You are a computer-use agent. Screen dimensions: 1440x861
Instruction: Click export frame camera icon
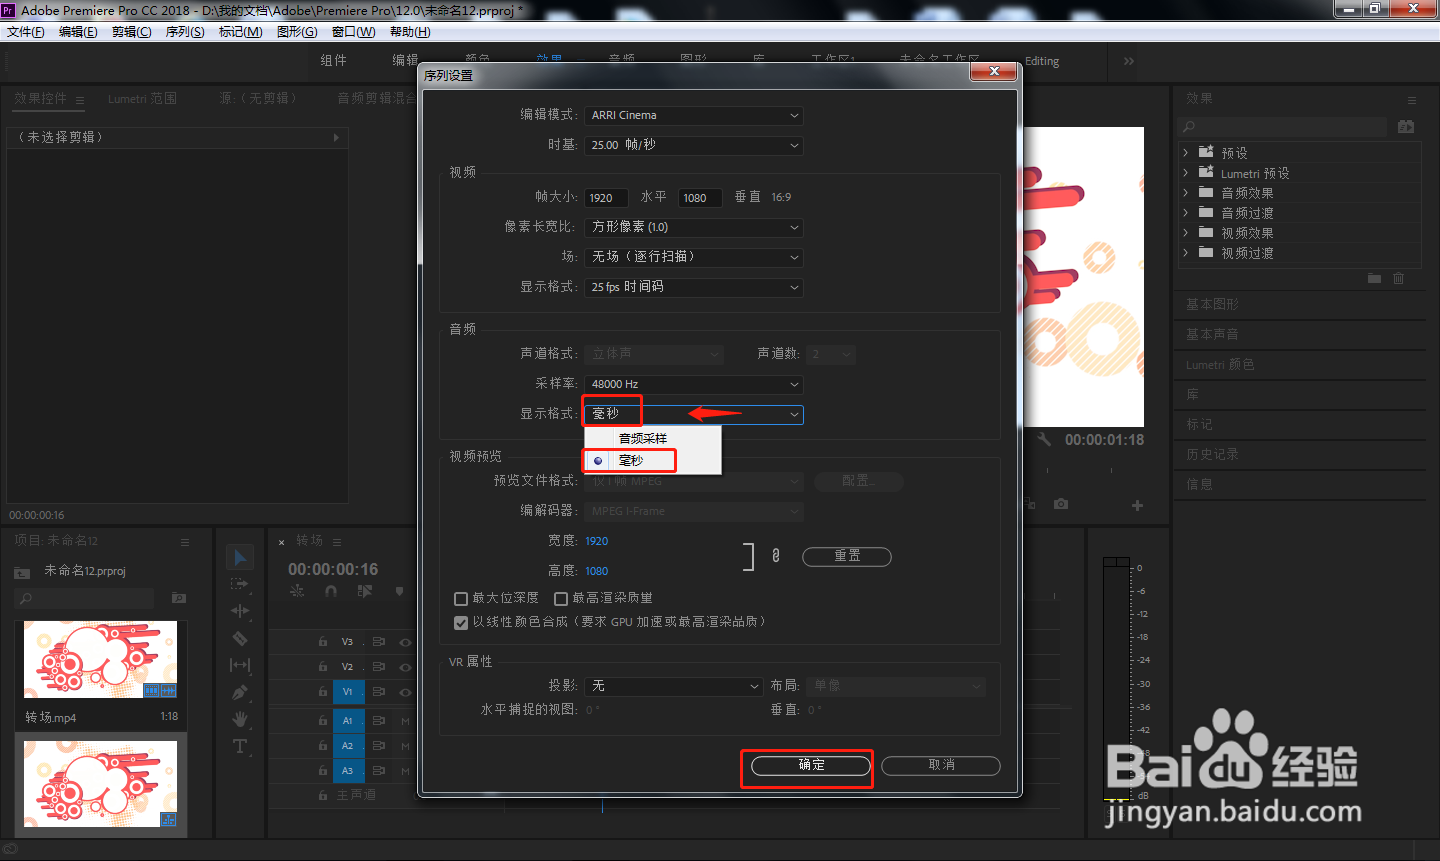click(1061, 504)
